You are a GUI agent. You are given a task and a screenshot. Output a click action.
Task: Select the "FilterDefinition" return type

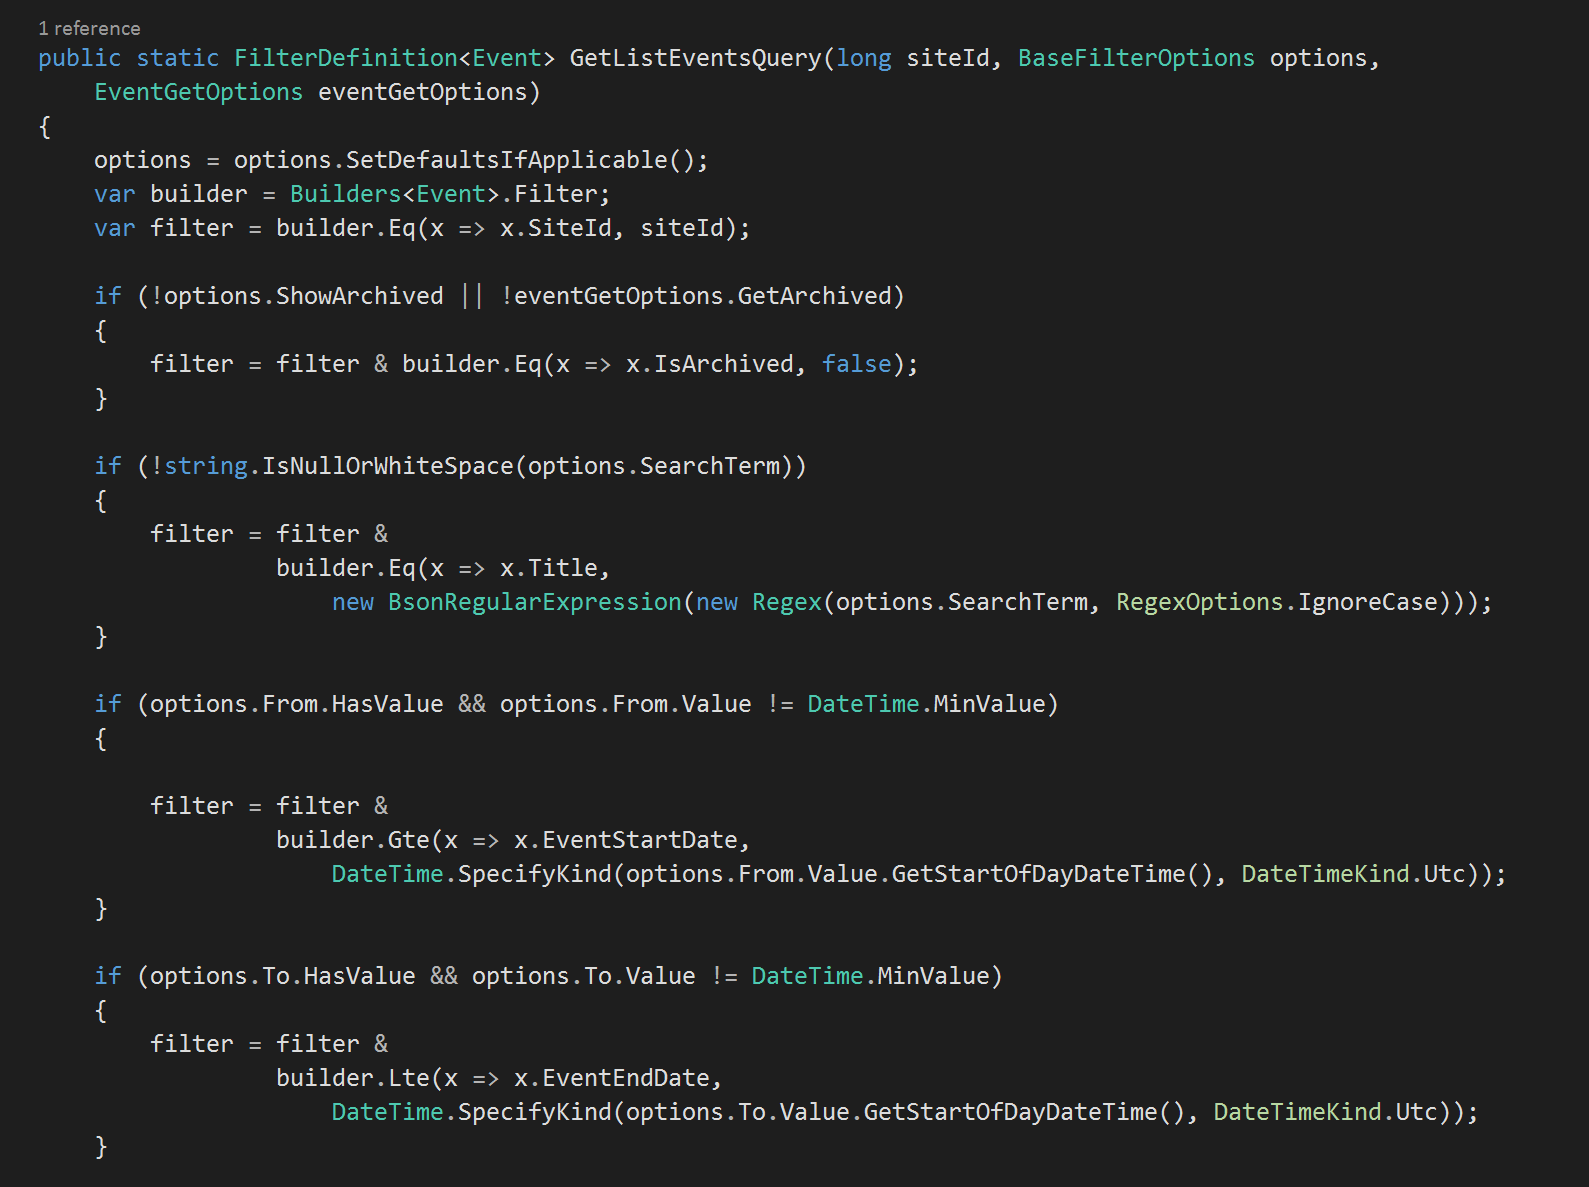[x=346, y=58]
